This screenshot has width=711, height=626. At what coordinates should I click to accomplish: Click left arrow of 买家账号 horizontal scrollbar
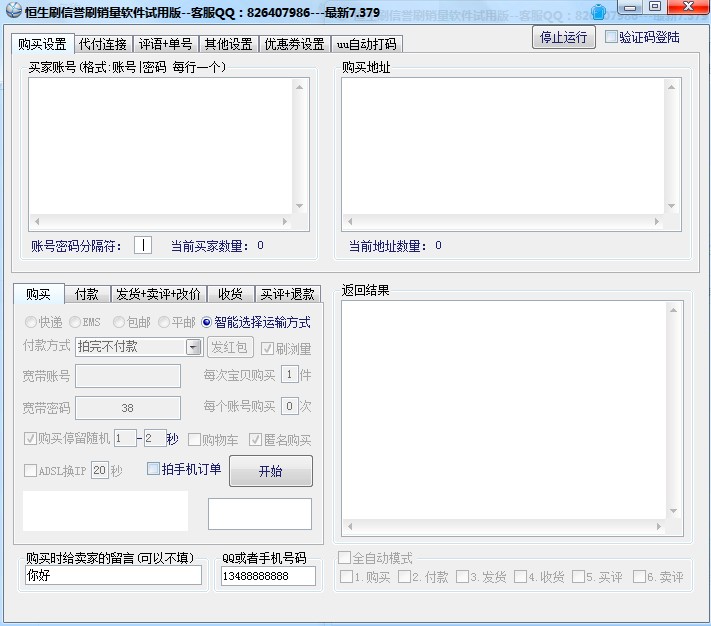[x=37, y=221]
